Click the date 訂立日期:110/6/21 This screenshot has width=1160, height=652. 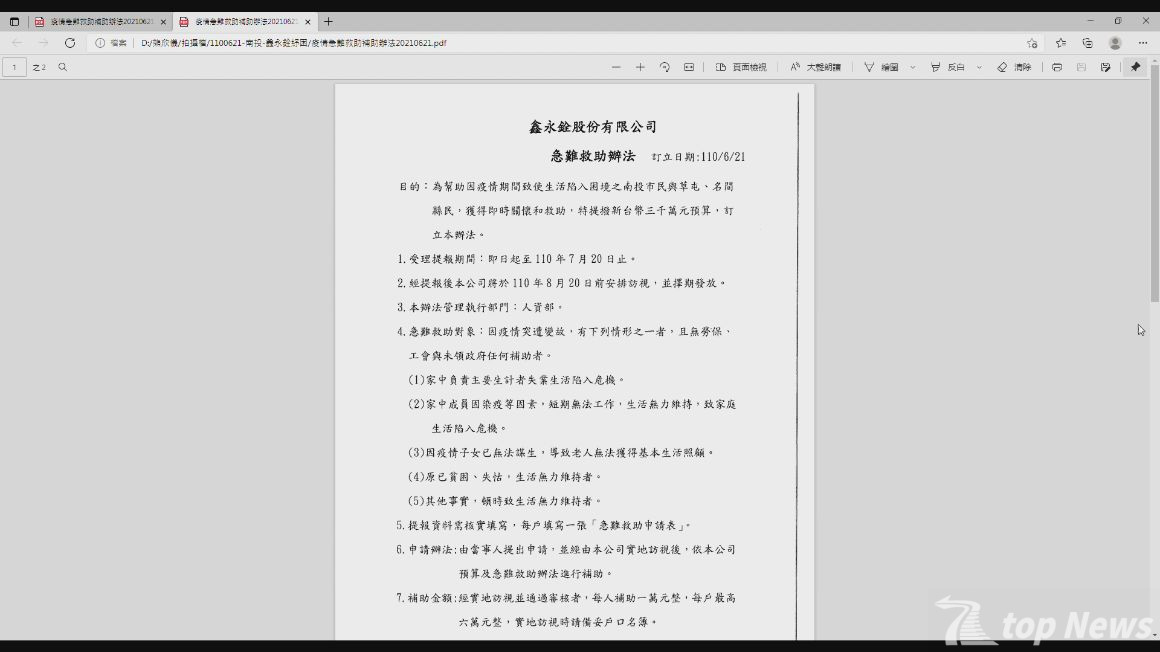click(698, 157)
